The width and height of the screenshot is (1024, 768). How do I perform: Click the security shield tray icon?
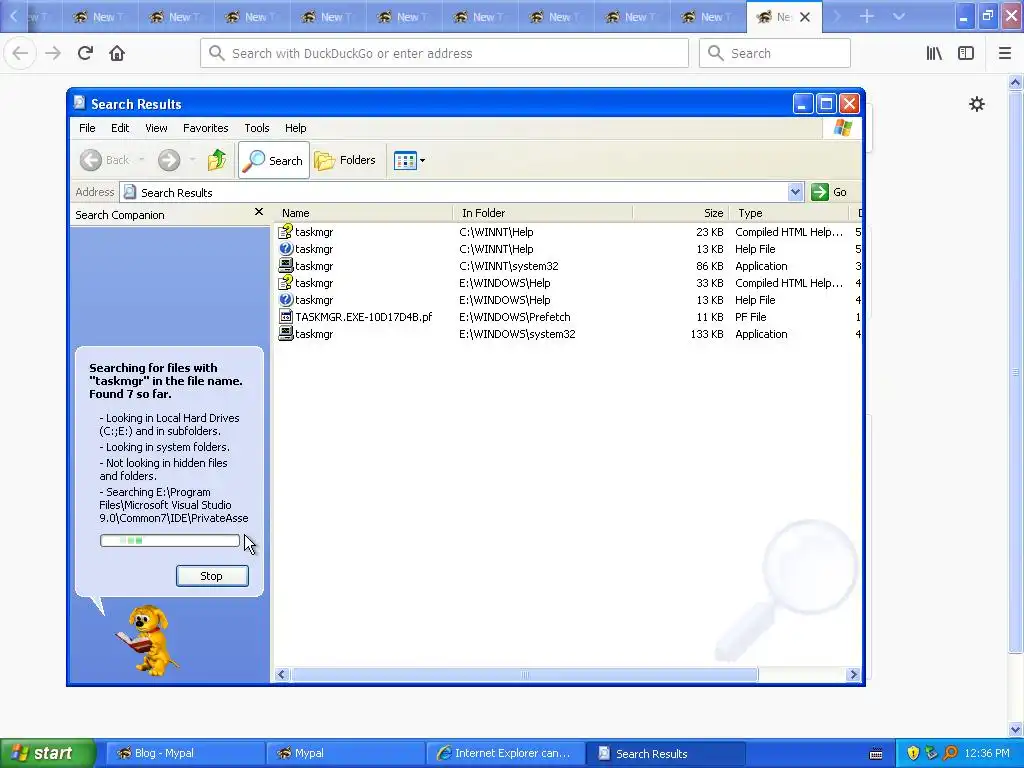(913, 753)
